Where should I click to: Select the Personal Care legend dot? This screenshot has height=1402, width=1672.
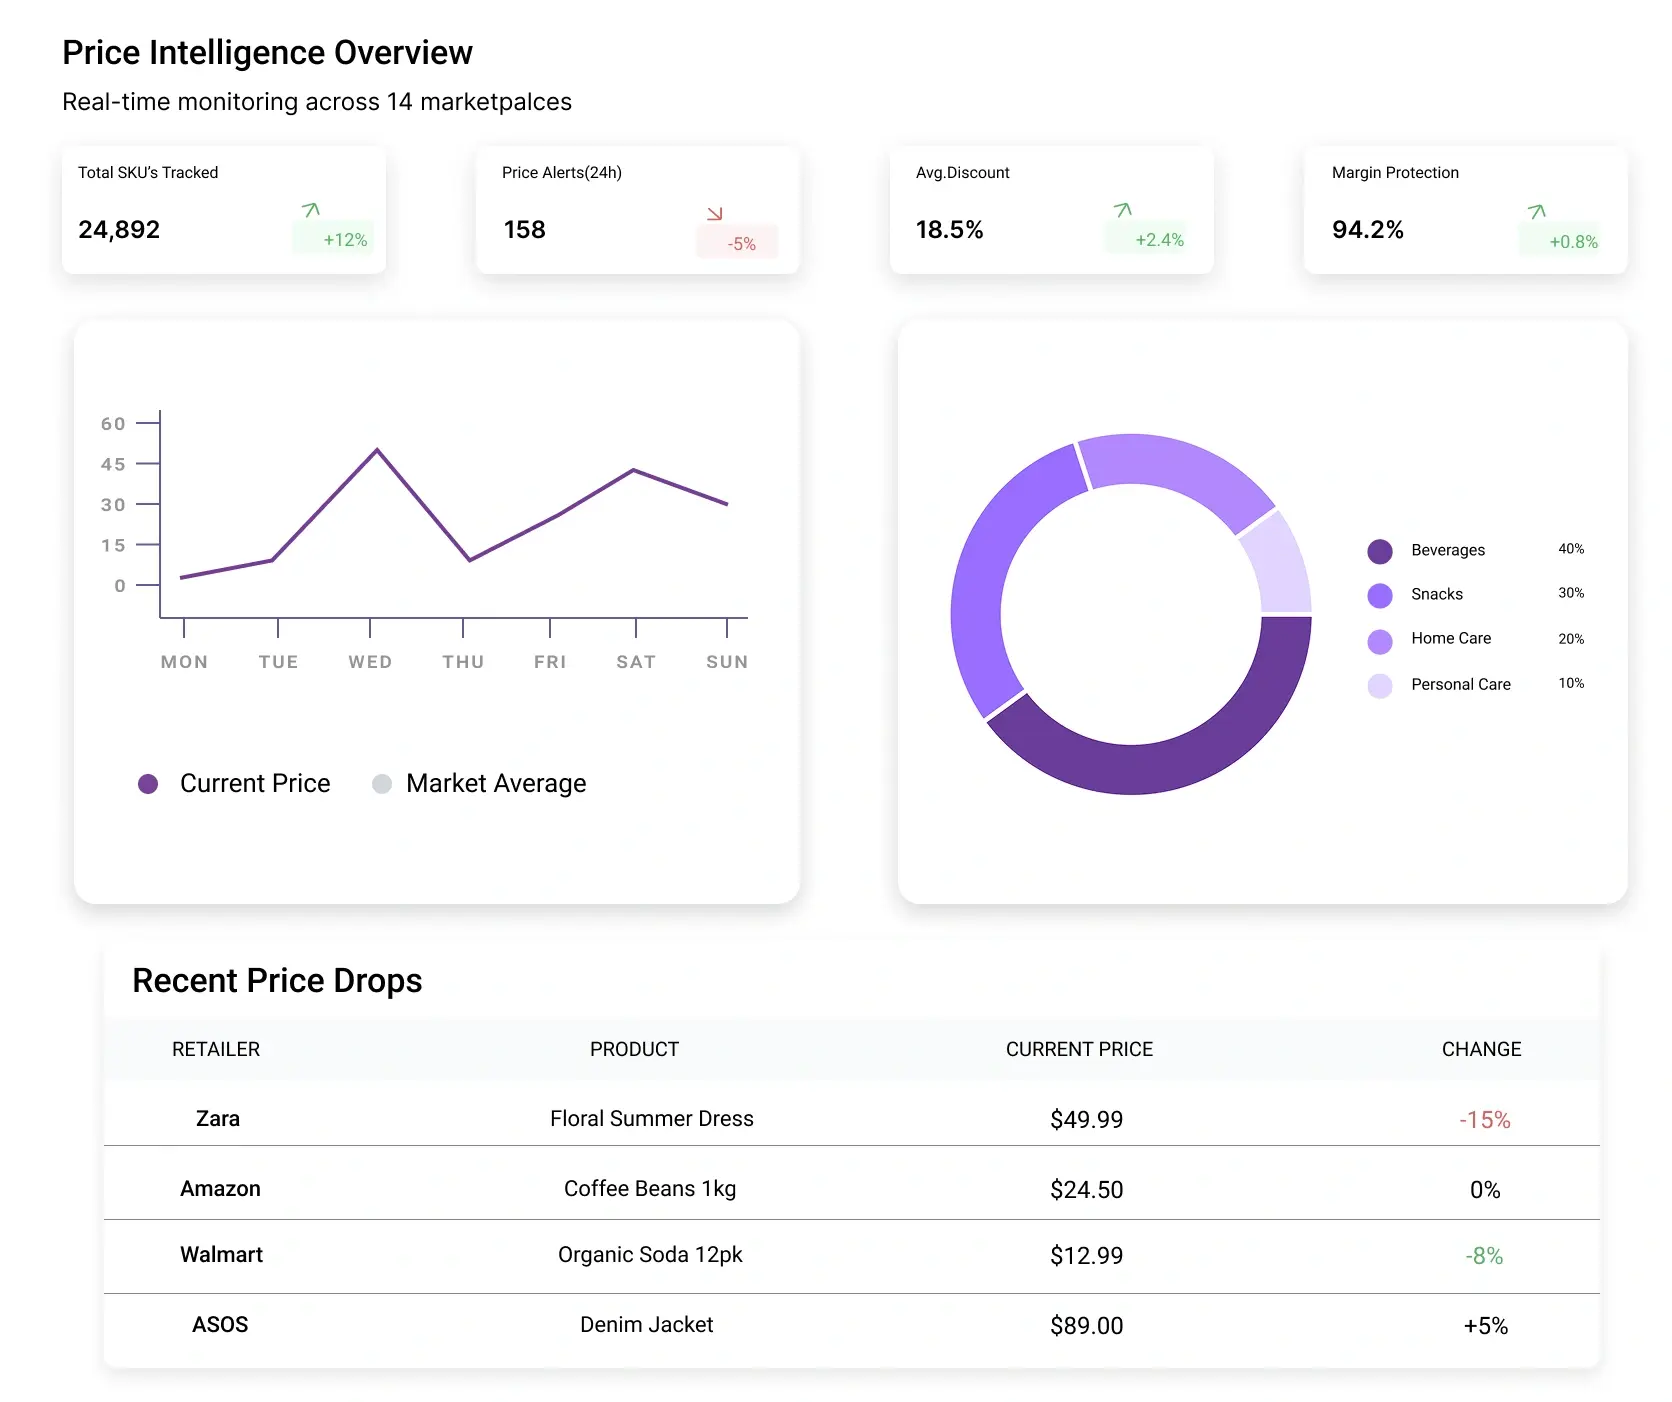coord(1378,685)
